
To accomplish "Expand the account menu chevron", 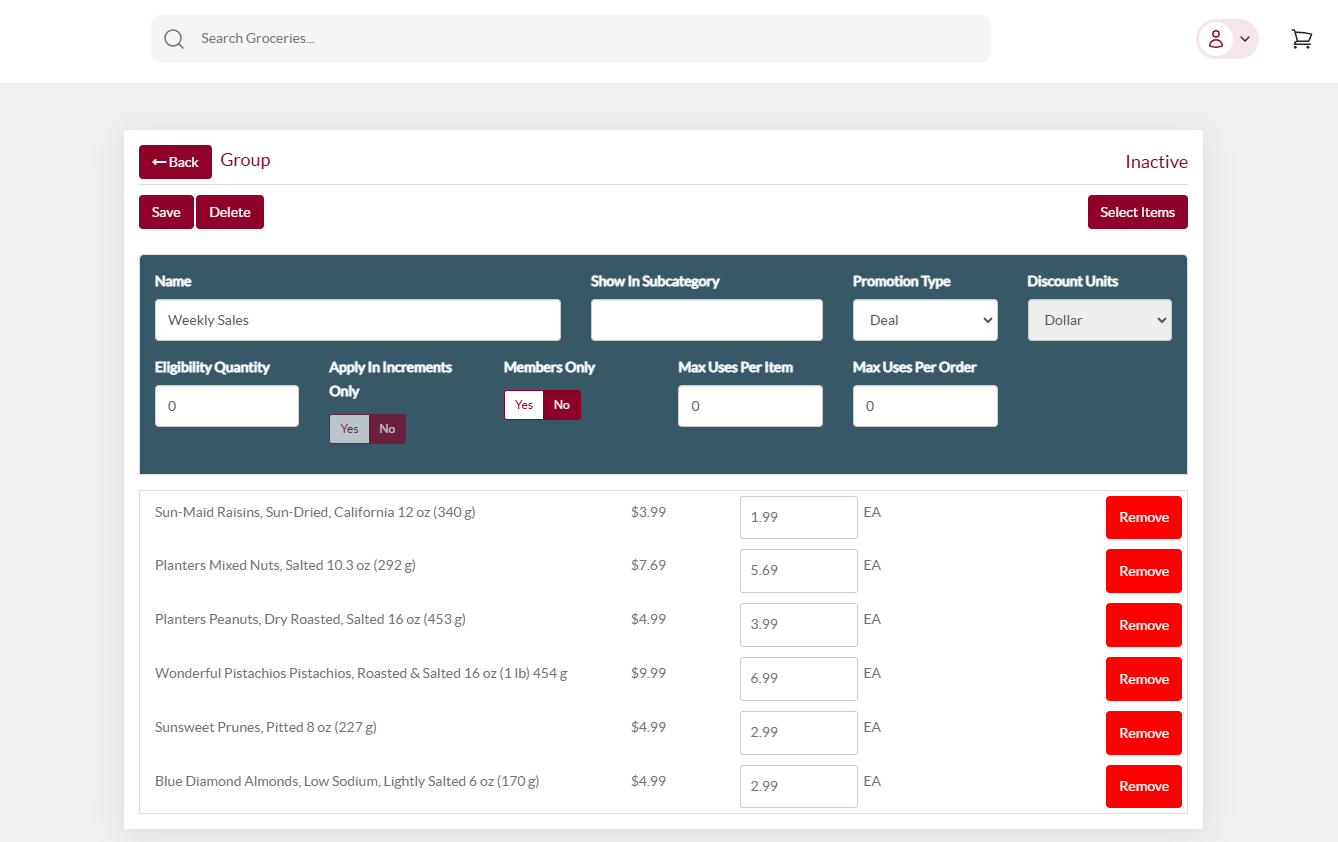I will click(x=1245, y=39).
